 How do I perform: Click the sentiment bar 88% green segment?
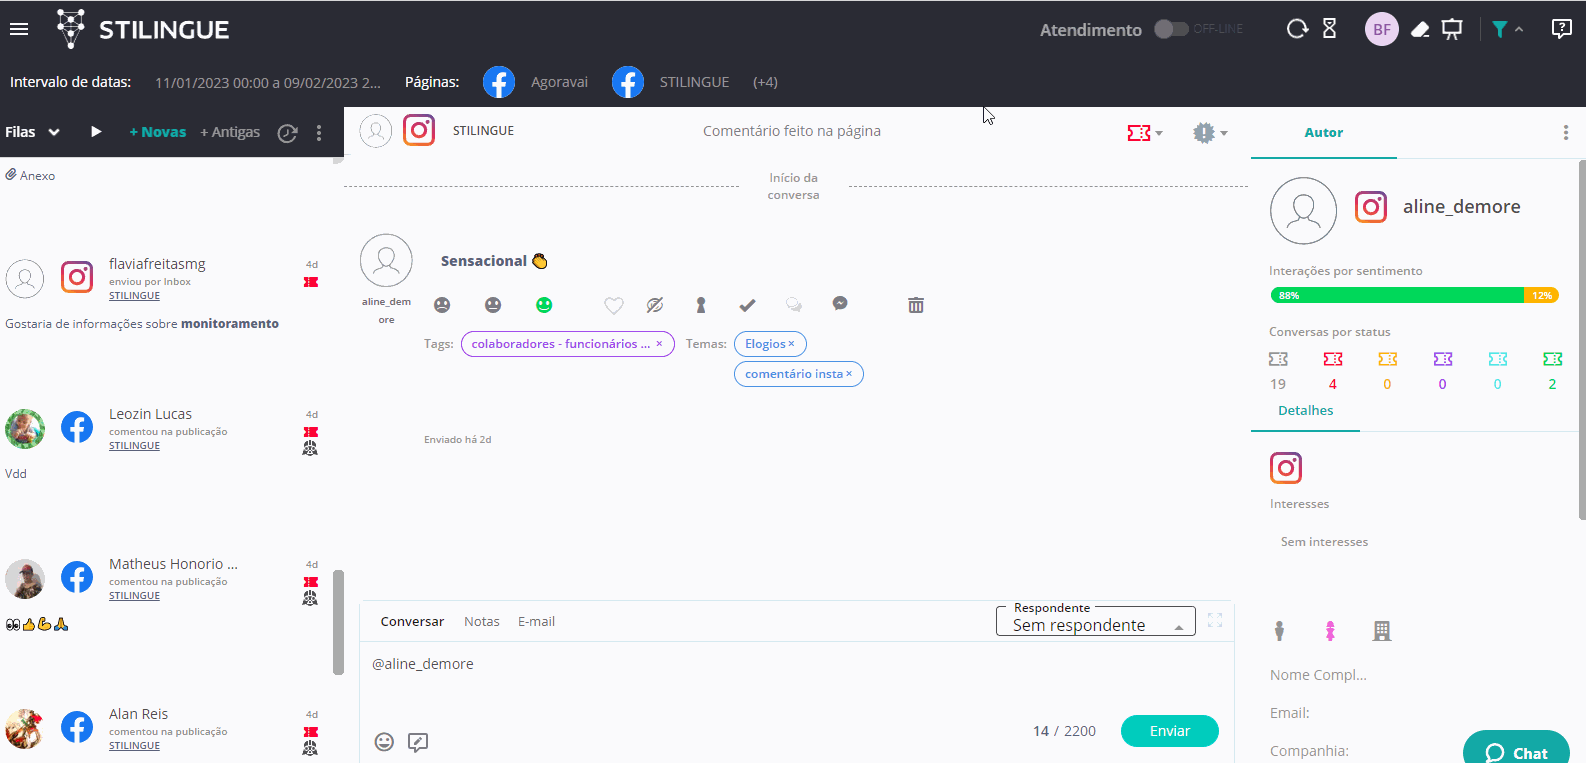tap(1397, 295)
